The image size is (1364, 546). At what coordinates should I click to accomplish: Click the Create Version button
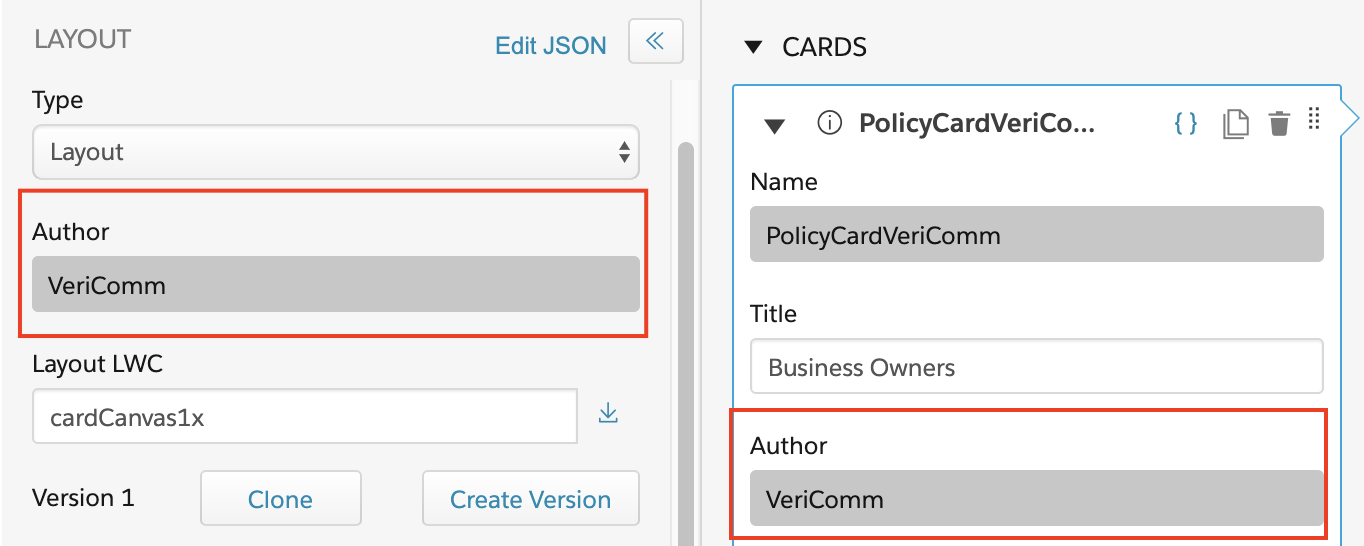pyautogui.click(x=530, y=499)
